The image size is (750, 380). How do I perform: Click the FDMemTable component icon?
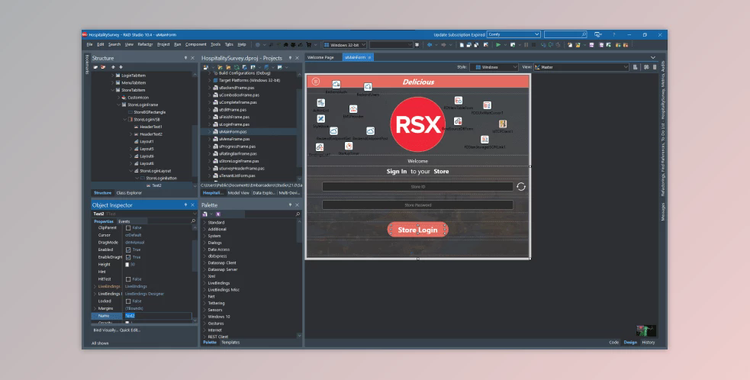[458, 101]
